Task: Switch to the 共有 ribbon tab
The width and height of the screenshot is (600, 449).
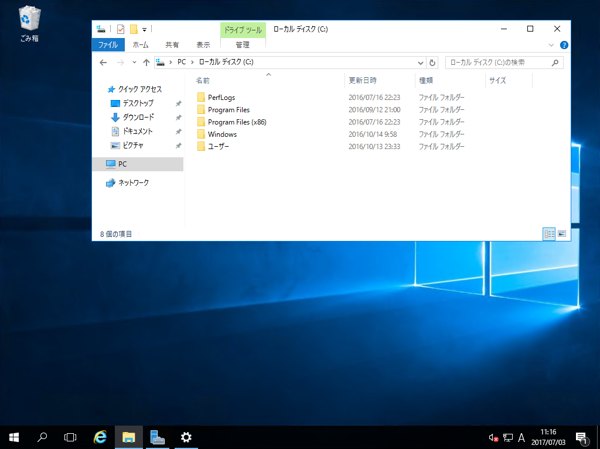Action: click(x=172, y=45)
